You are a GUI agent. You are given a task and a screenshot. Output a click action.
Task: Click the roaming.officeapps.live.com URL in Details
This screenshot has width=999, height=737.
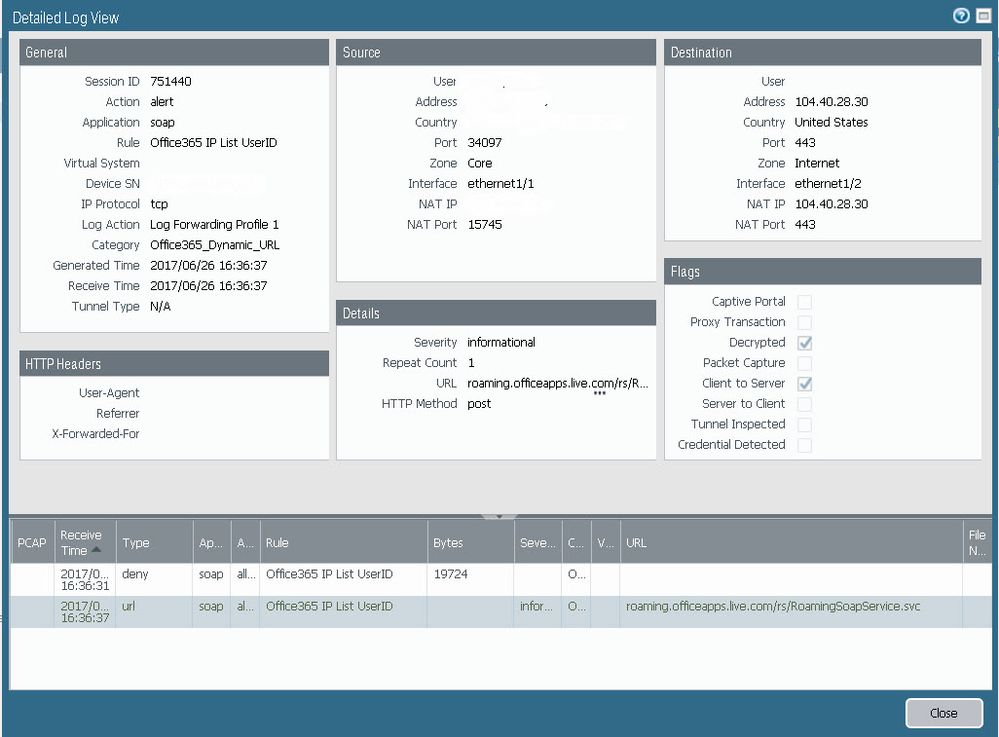[558, 383]
